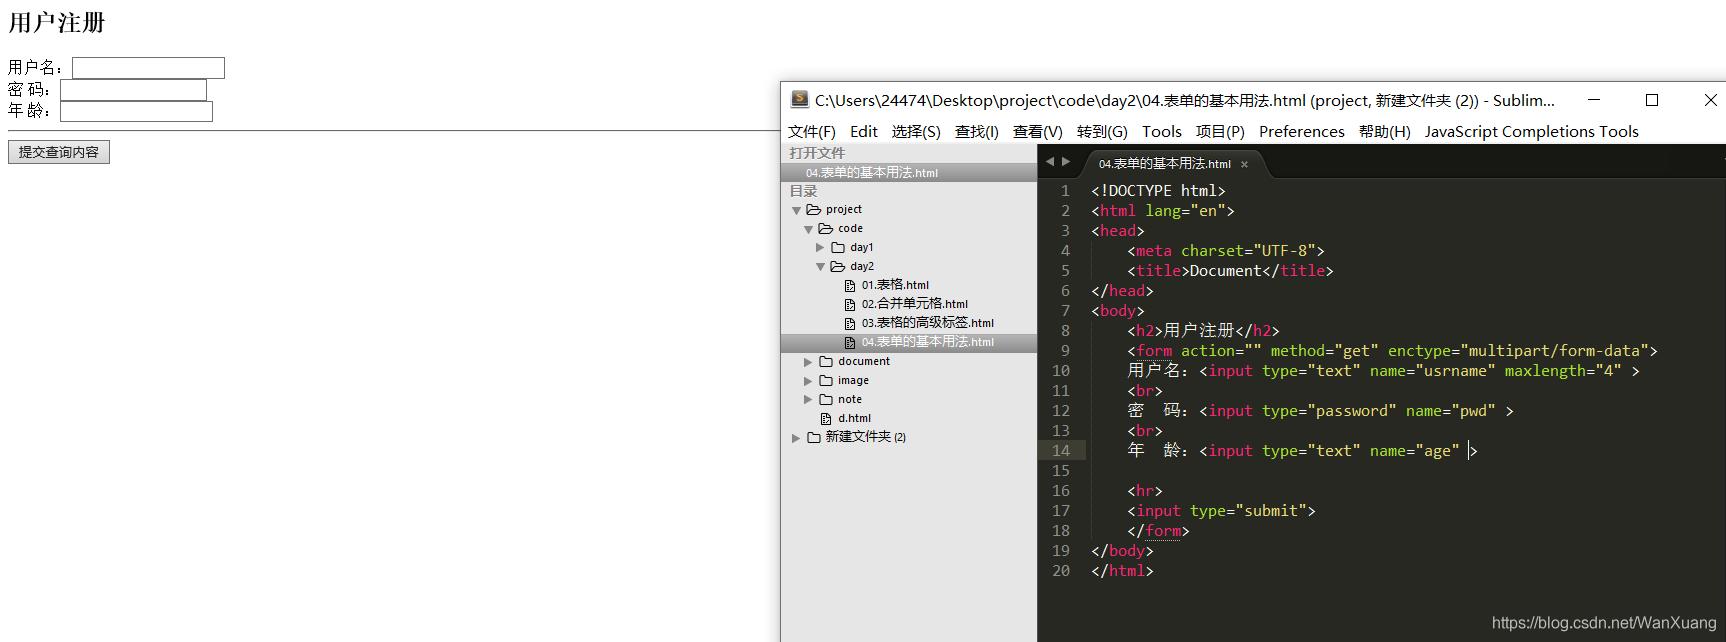The width and height of the screenshot is (1726, 642).
Task: Click the file icon beside 01.表格.html
Action: 850,286
